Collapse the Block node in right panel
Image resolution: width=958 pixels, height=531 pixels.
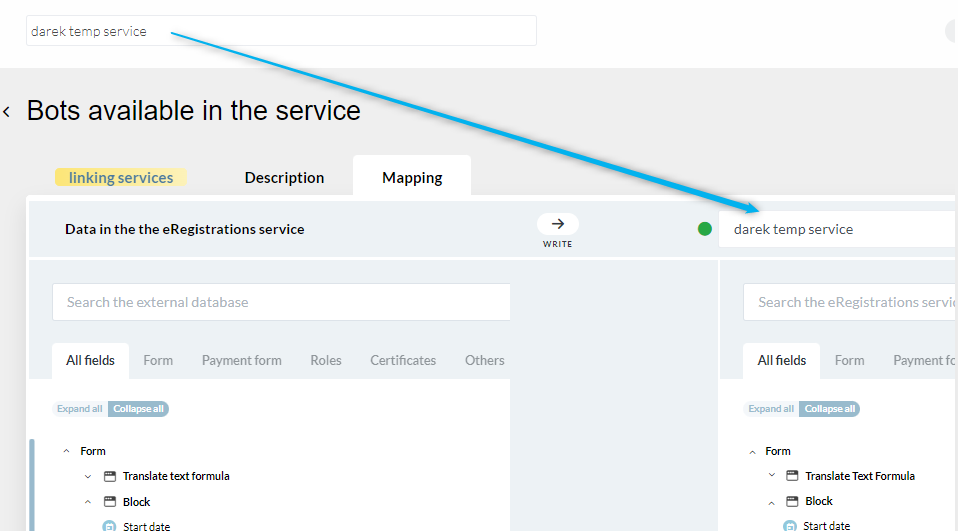click(772, 502)
